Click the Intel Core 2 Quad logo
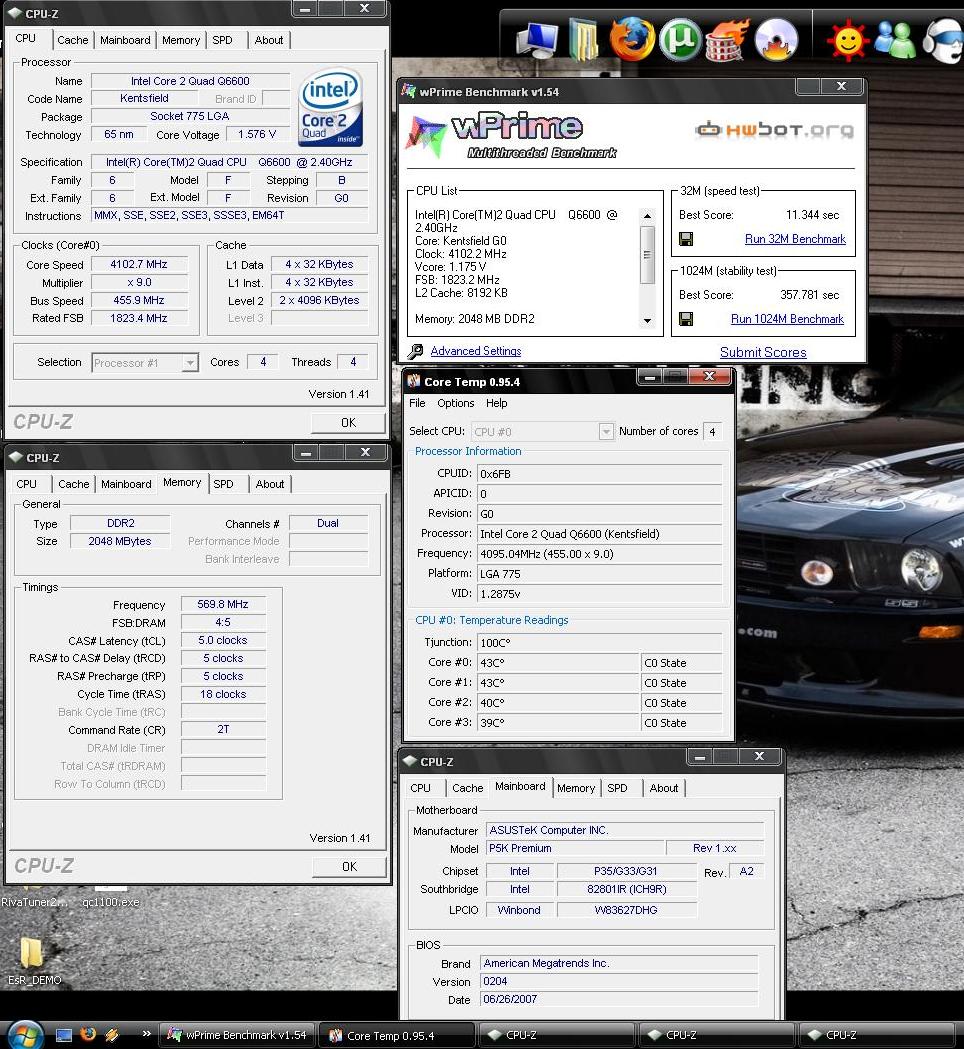The image size is (964, 1049). (x=330, y=106)
